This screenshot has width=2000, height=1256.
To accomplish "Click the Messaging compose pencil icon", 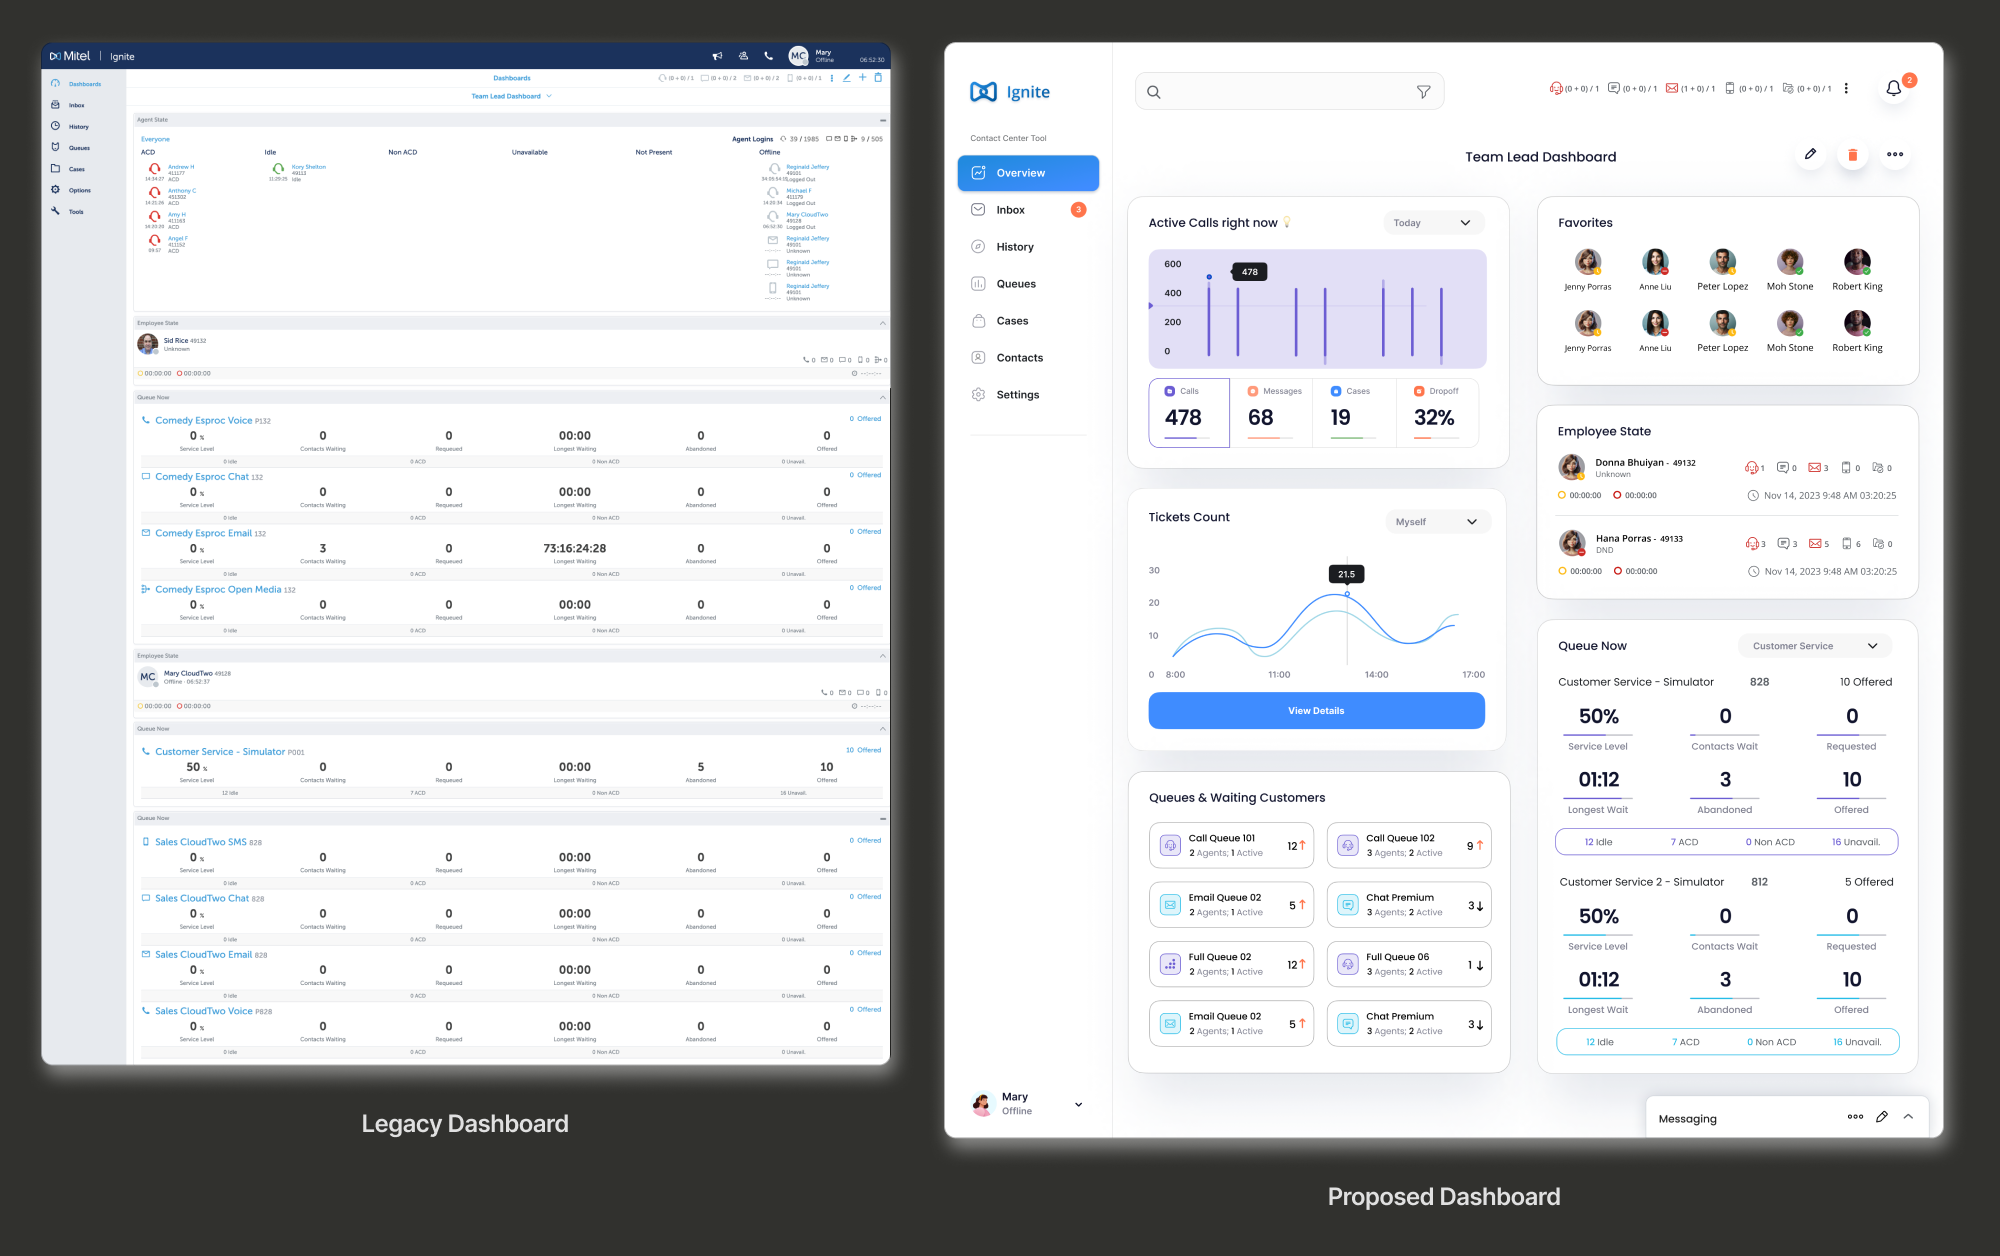I will click(x=1882, y=1117).
